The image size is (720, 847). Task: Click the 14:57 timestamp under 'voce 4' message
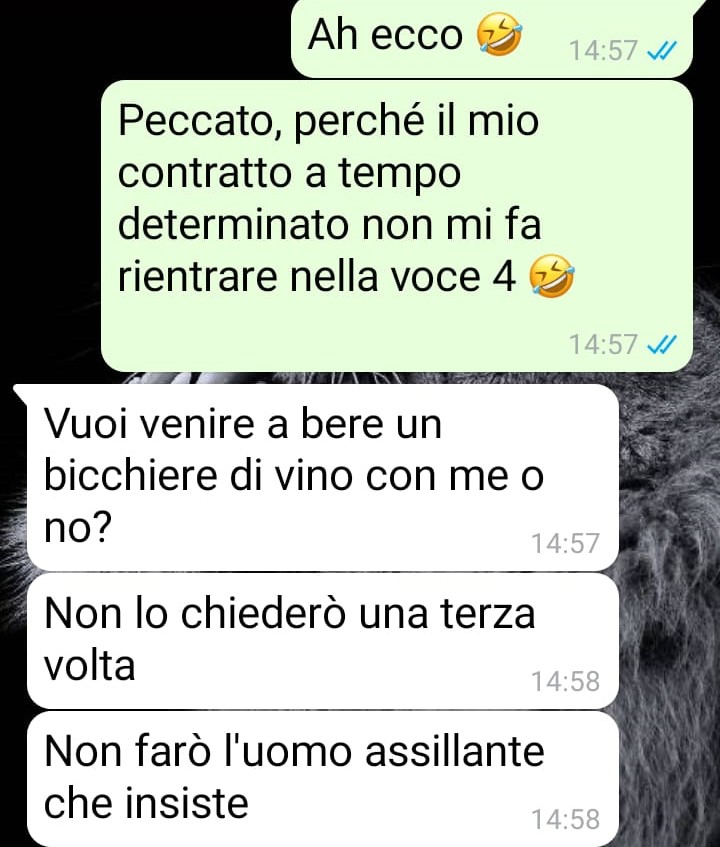(603, 344)
